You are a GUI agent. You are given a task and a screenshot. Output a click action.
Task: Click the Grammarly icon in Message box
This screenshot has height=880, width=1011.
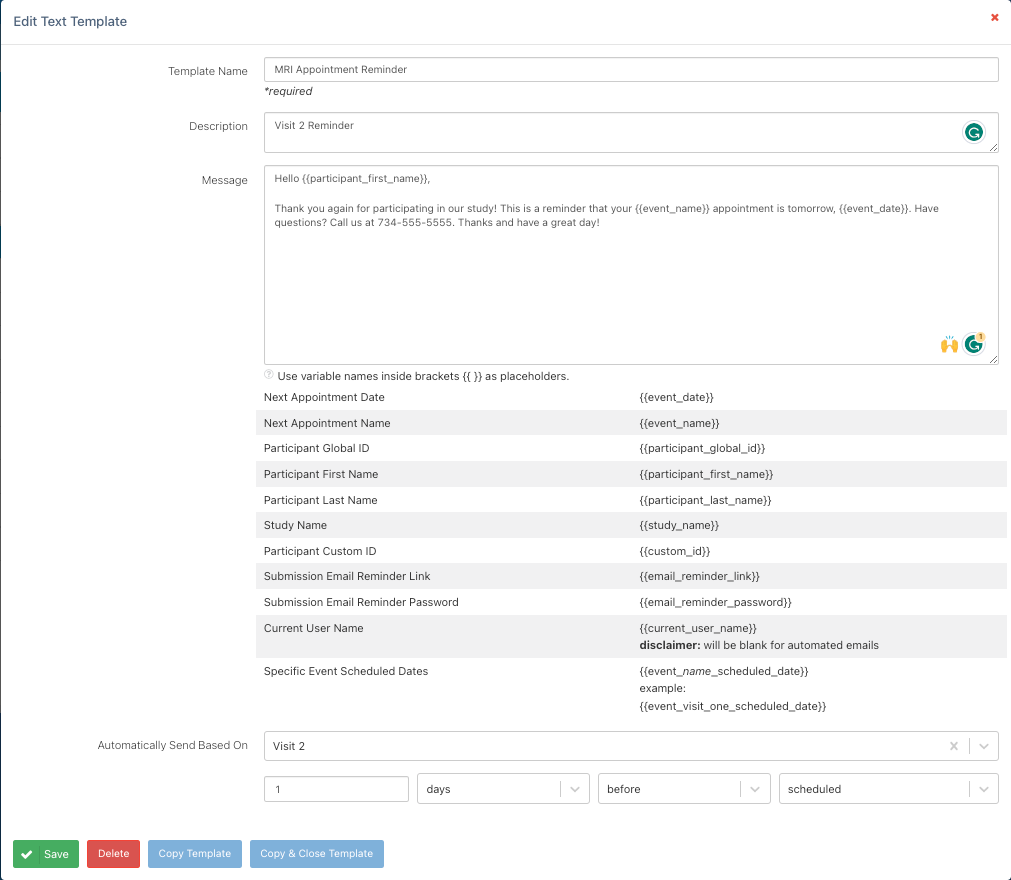pos(973,344)
